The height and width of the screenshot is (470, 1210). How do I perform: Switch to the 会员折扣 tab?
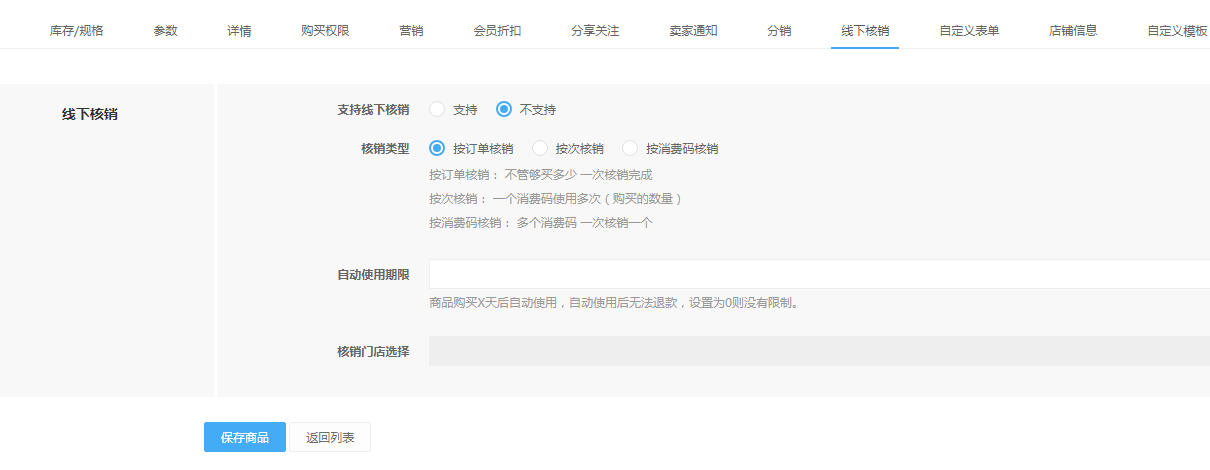tap(497, 31)
